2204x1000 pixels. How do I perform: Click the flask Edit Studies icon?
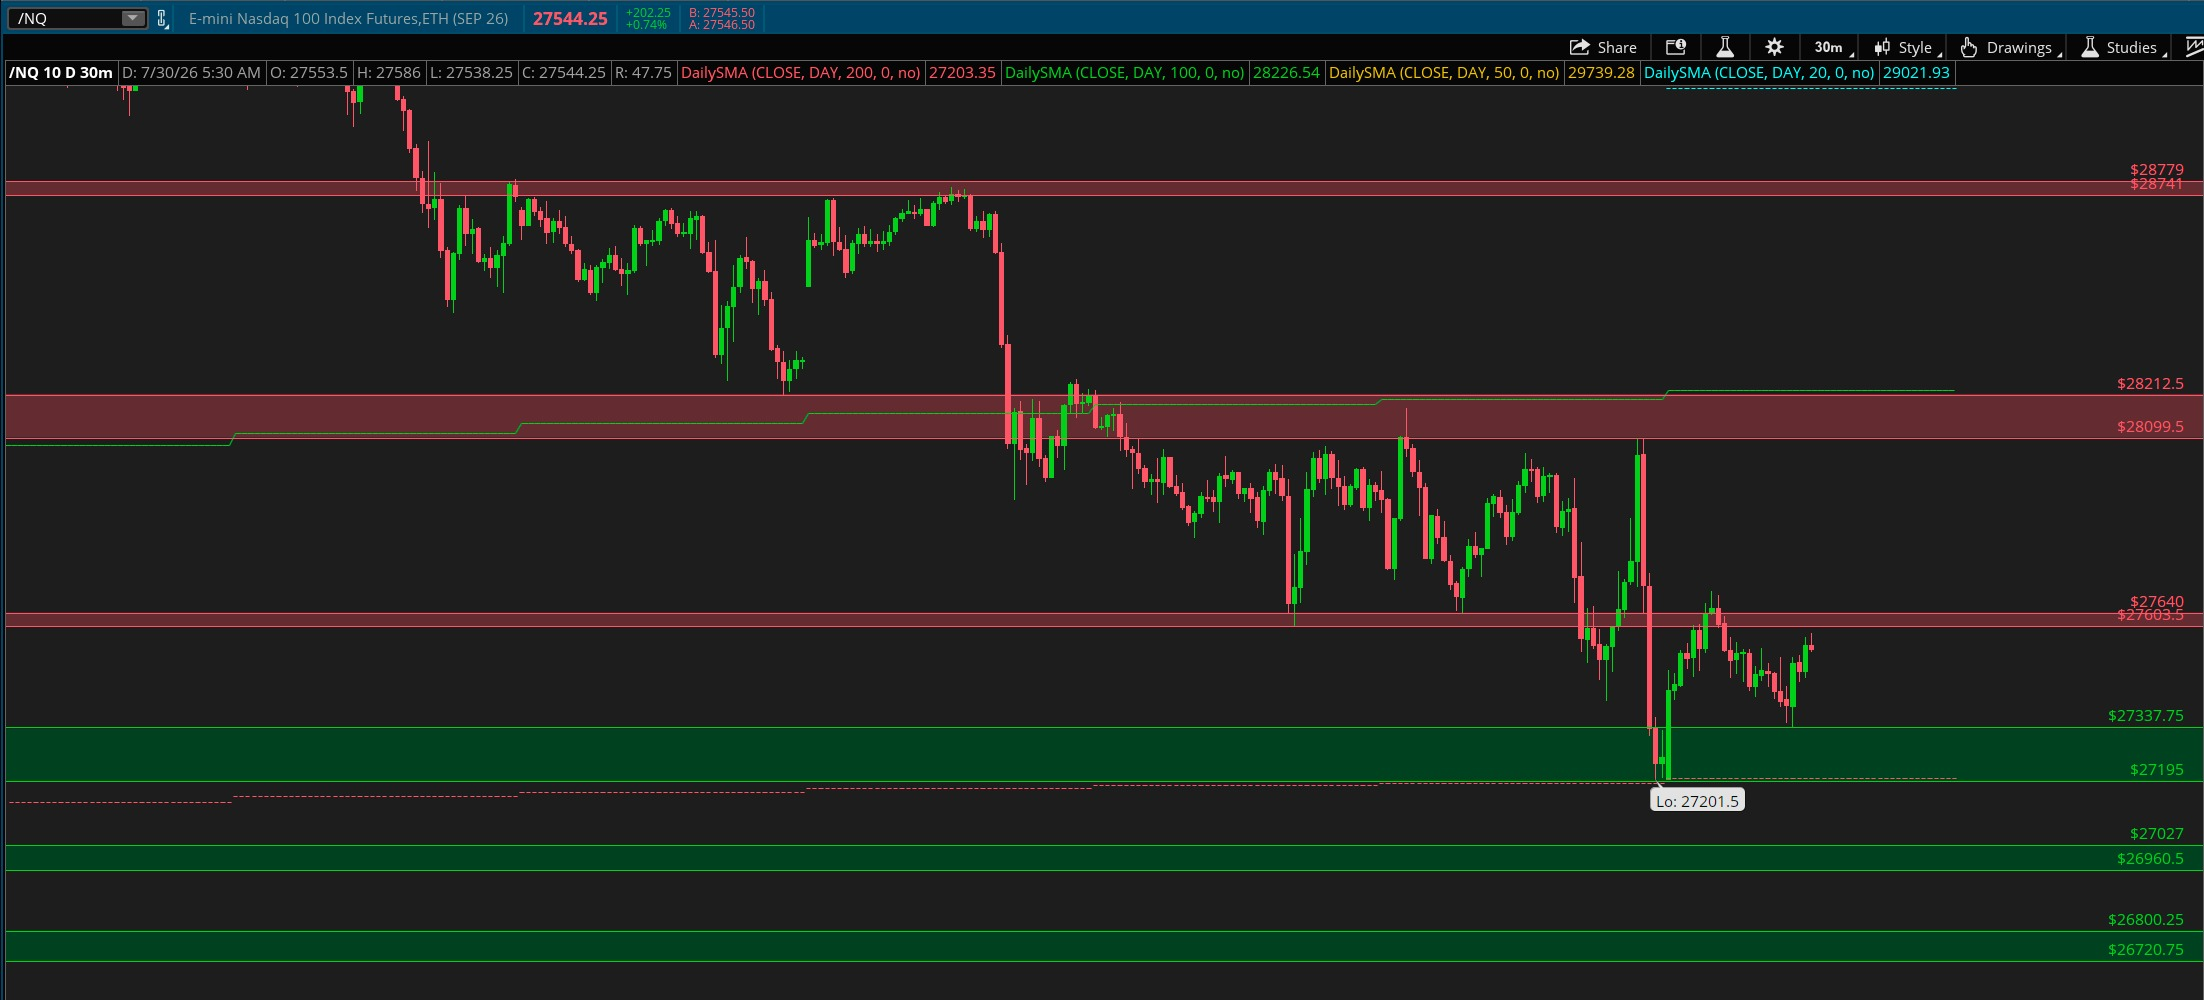[1725, 47]
